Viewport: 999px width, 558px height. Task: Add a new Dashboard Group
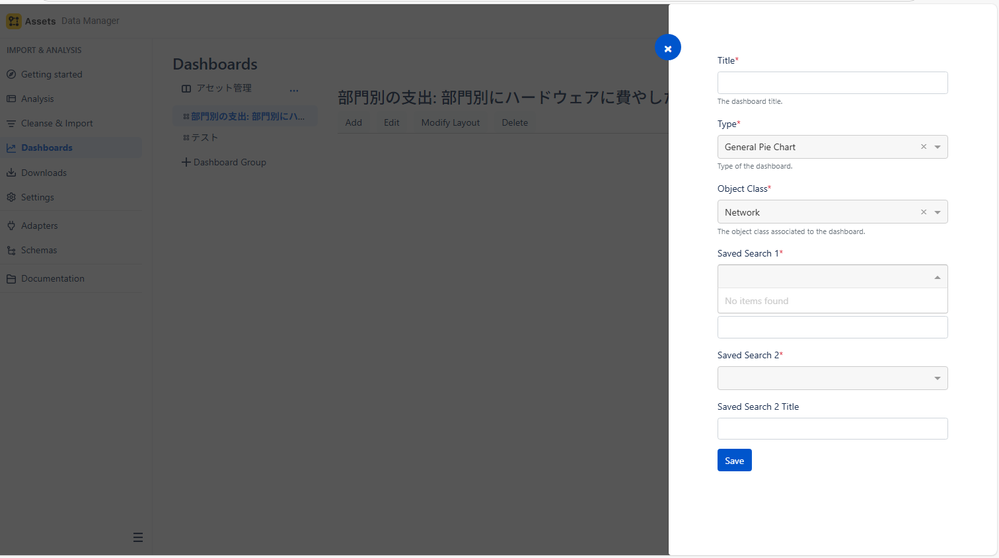224,162
